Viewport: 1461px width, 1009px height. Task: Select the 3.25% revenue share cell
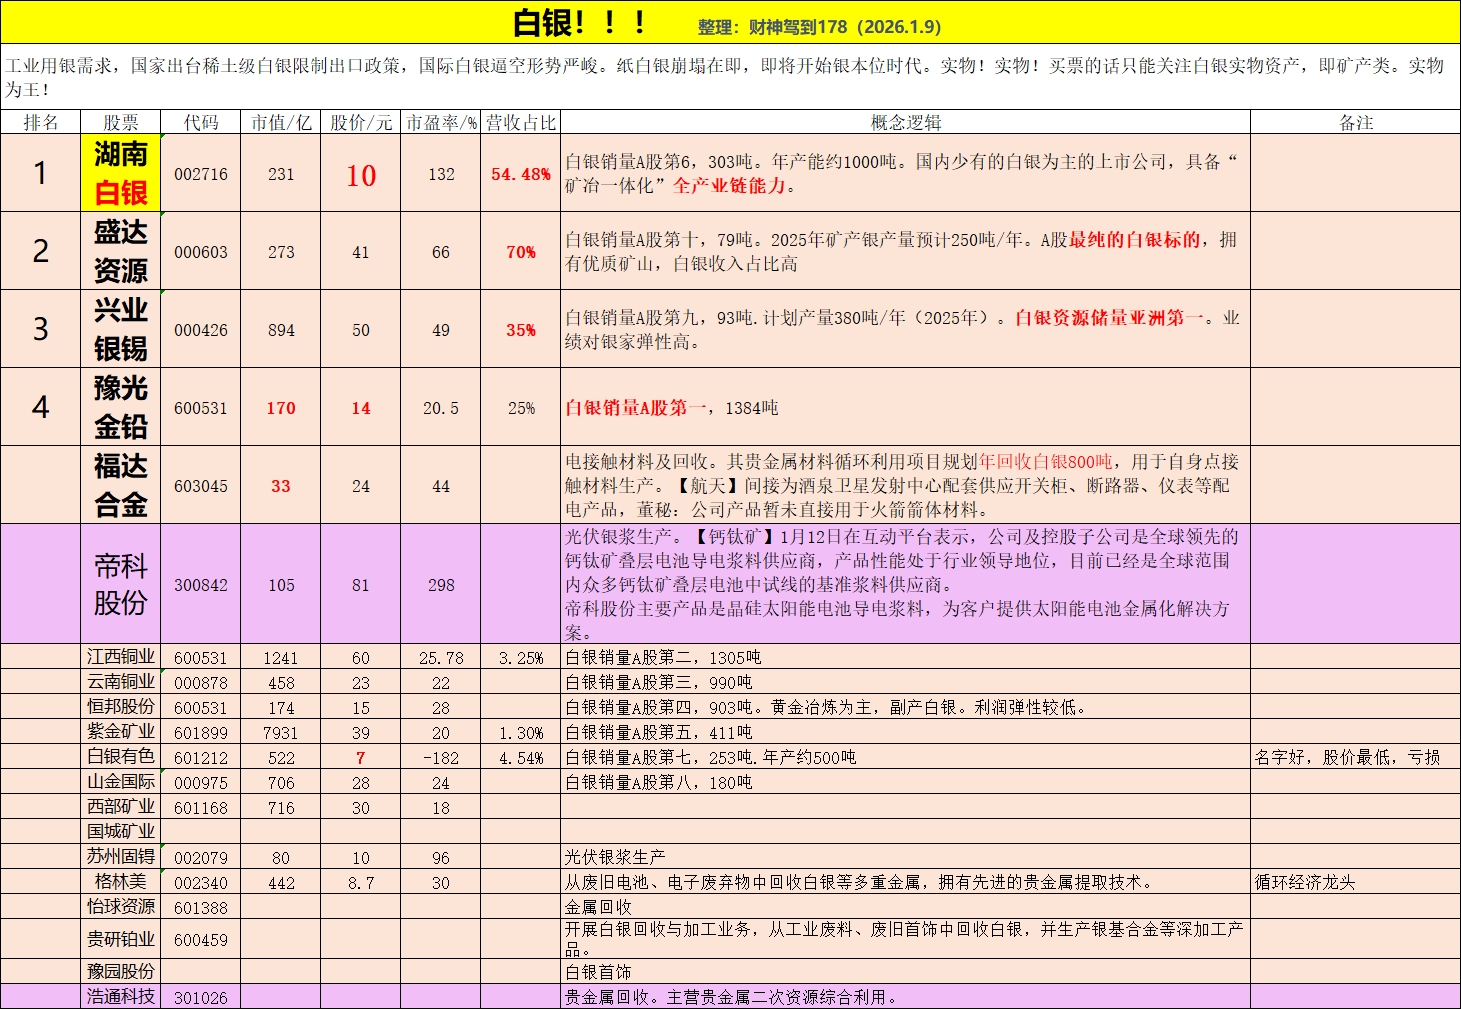click(521, 658)
